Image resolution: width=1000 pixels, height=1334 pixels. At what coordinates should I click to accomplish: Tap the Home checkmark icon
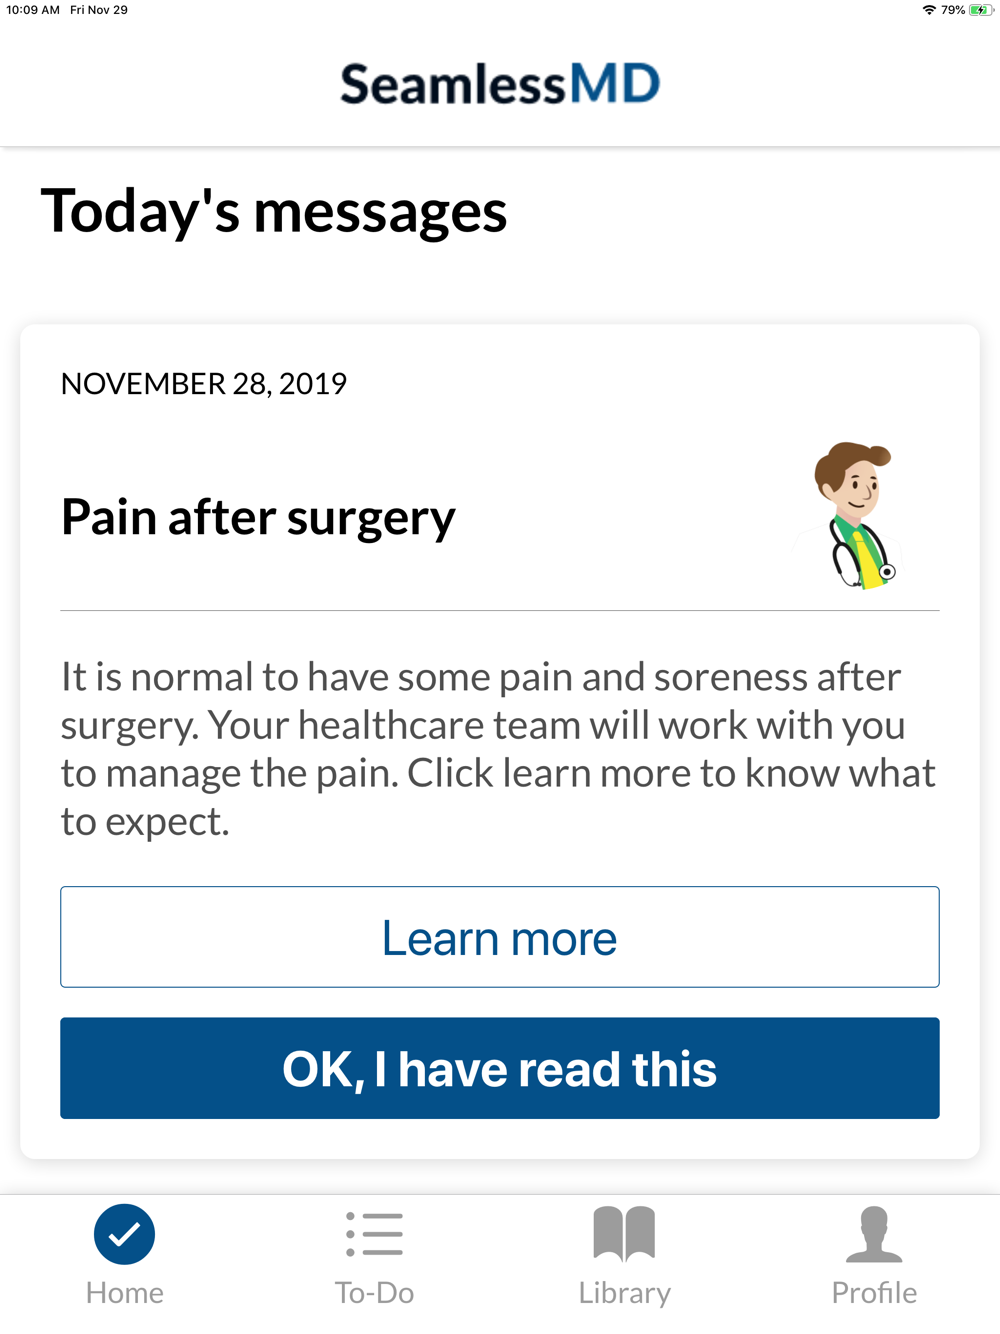124,1234
